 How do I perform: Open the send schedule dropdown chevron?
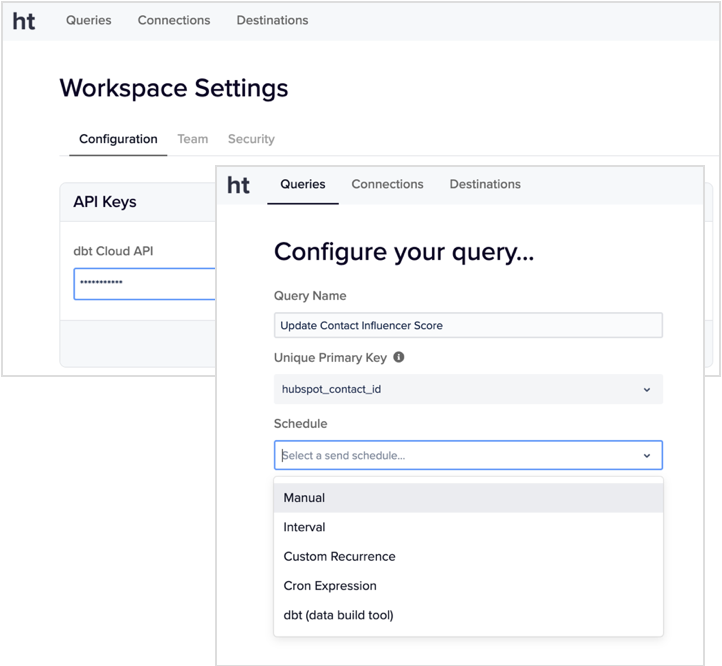point(646,456)
